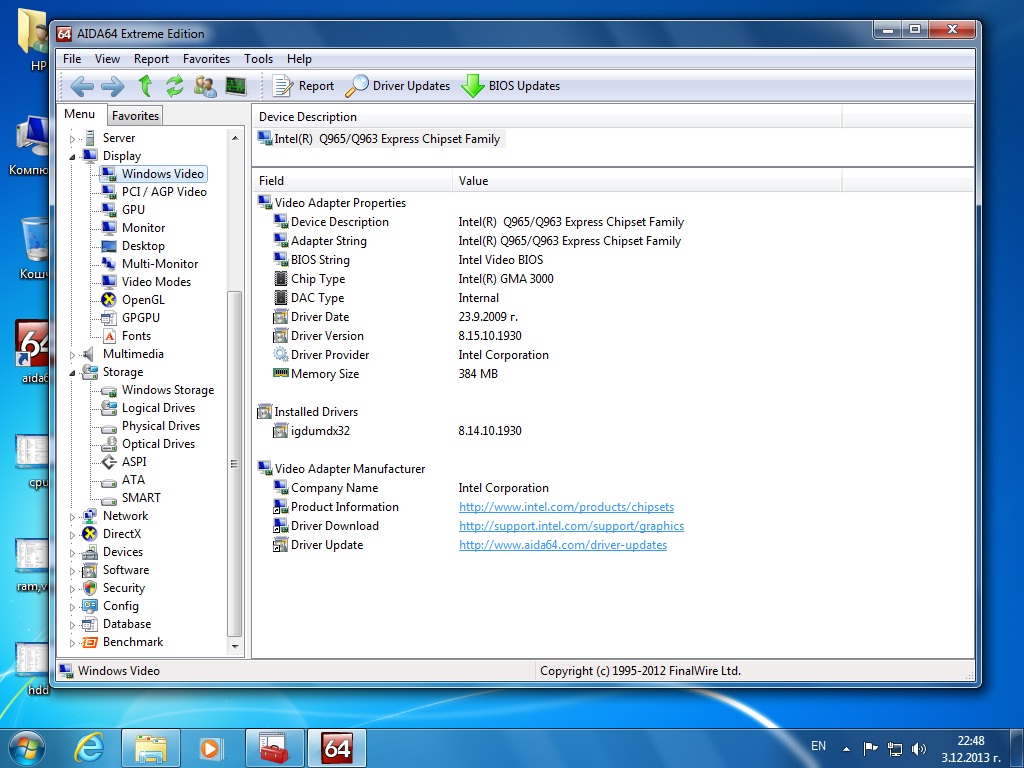
Task: Click the Report page icon
Action: pyautogui.click(x=282, y=86)
